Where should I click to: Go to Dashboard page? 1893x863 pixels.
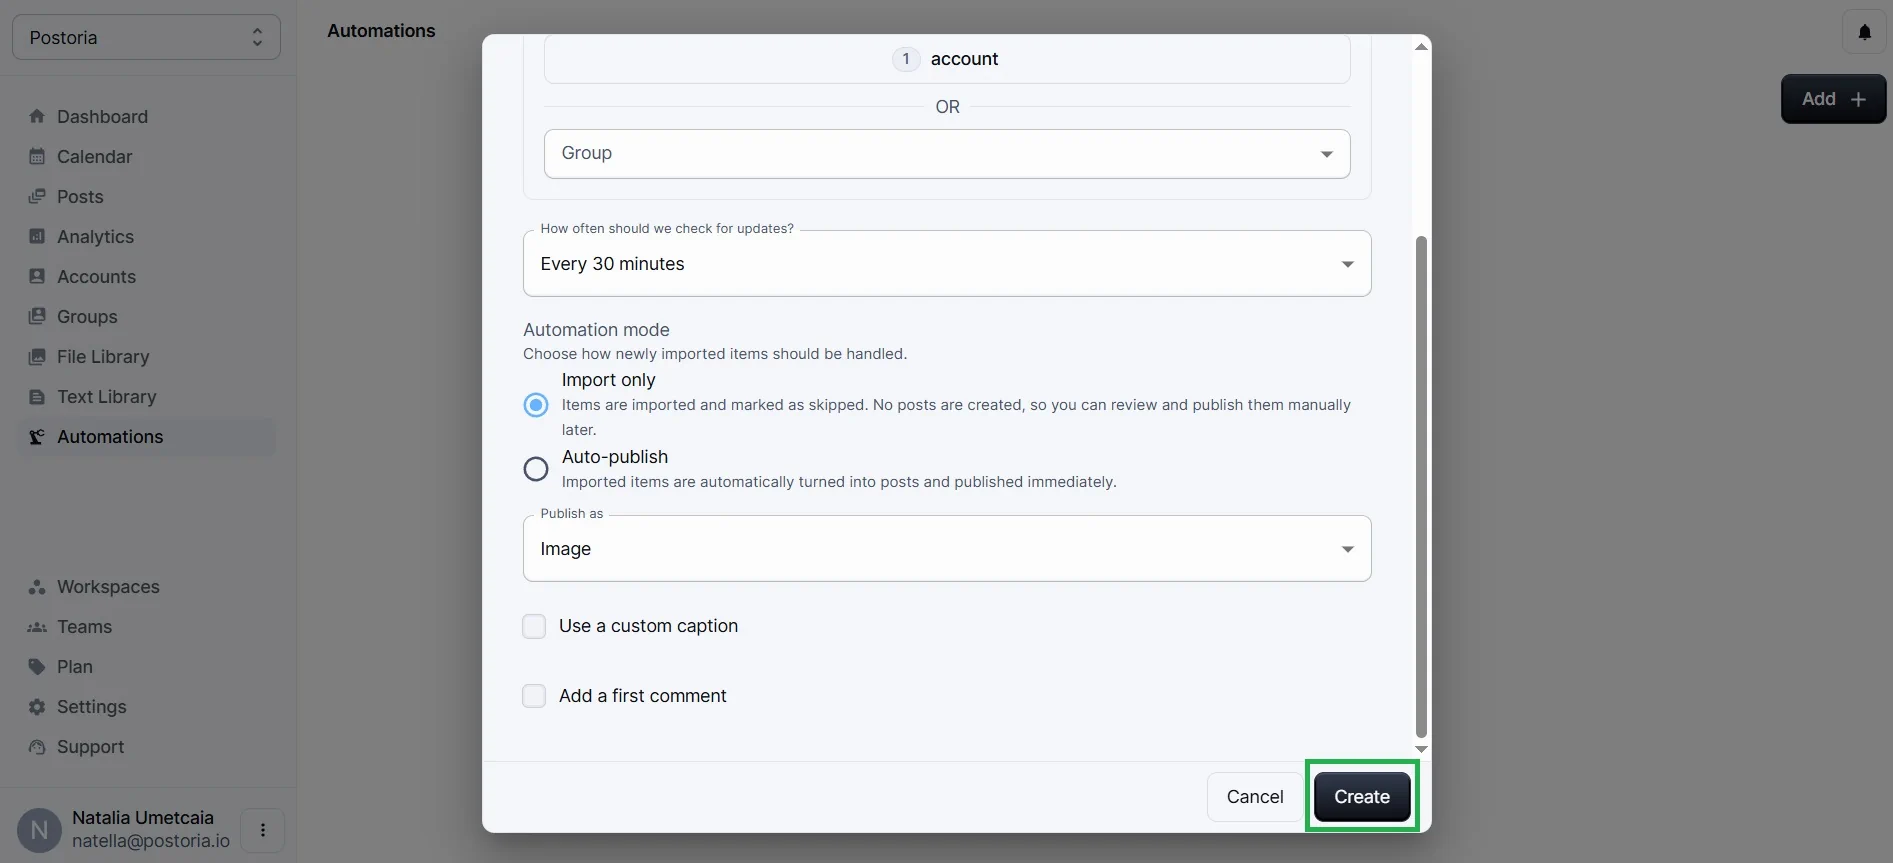[x=146, y=116]
